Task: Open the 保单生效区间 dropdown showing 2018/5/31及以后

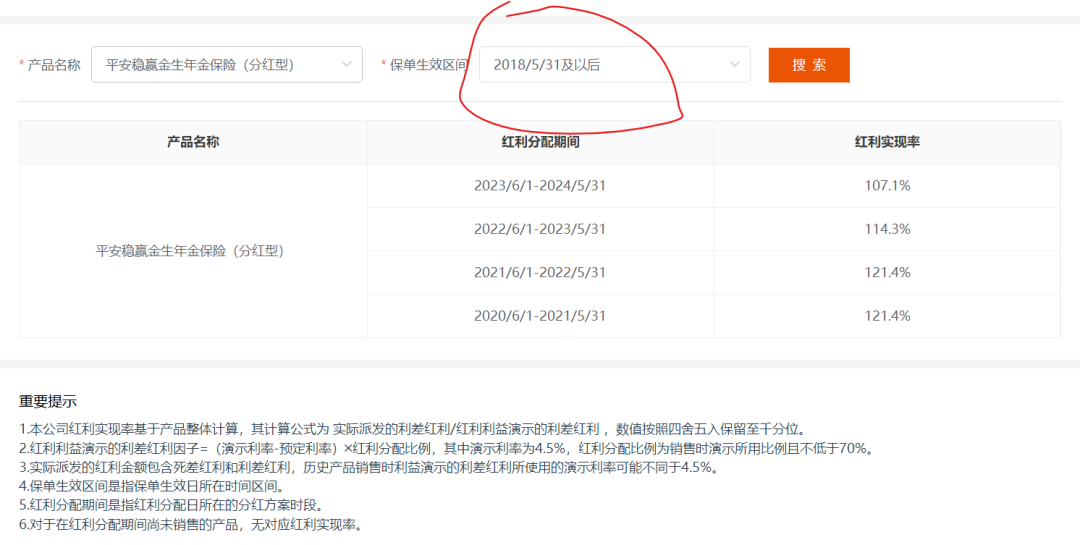Action: tap(614, 65)
